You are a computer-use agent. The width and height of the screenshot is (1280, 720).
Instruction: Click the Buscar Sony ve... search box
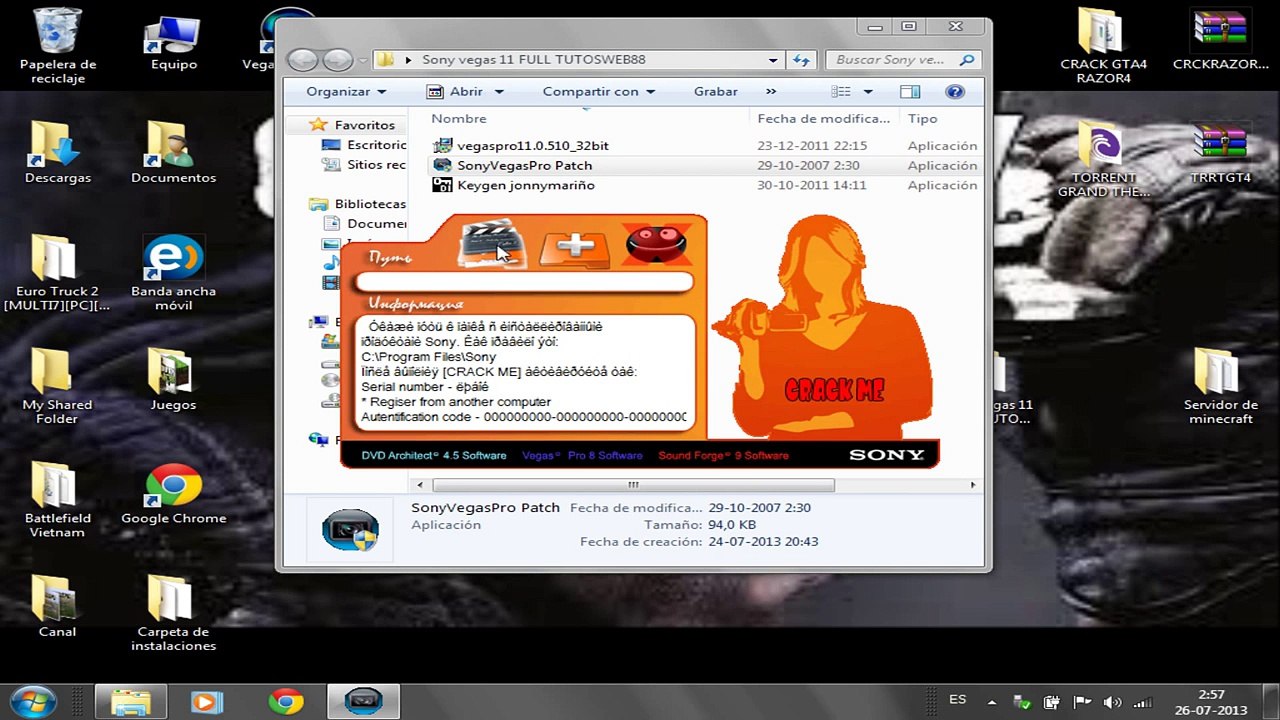pyautogui.click(x=902, y=60)
